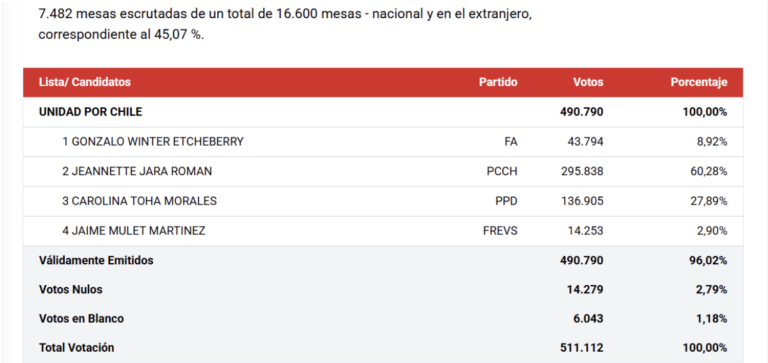This screenshot has width=768, height=363.
Task: Click the Total Votación row
Action: point(383,348)
